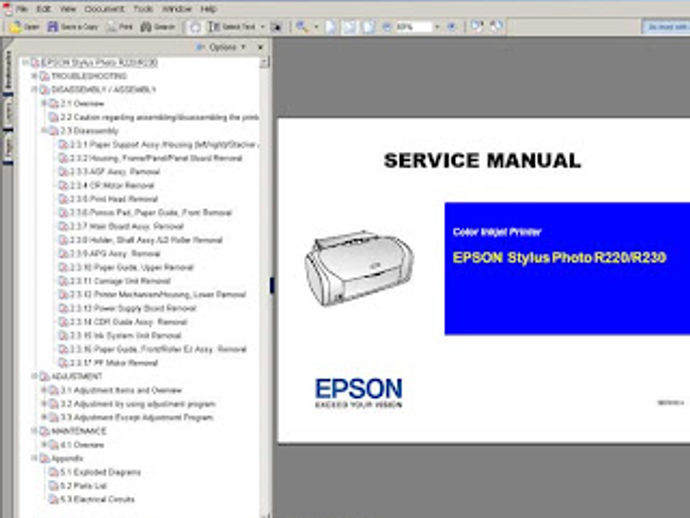Viewport: 690px width, 518px height.
Task: Collapse the MAINTENANCE bookmark
Action: click(34, 431)
